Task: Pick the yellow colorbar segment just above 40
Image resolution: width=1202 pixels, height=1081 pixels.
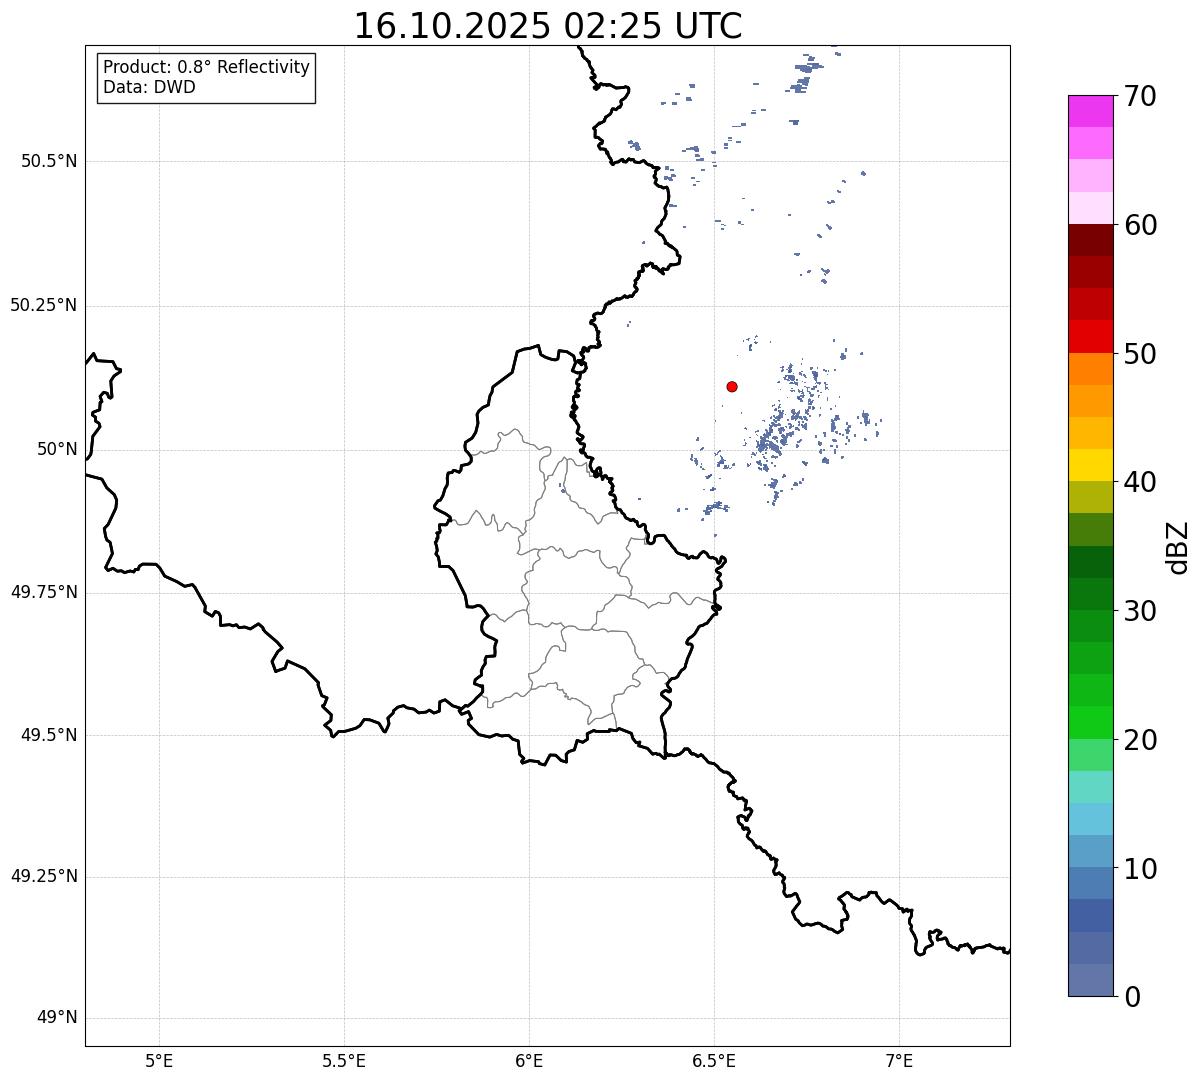Action: click(1090, 465)
